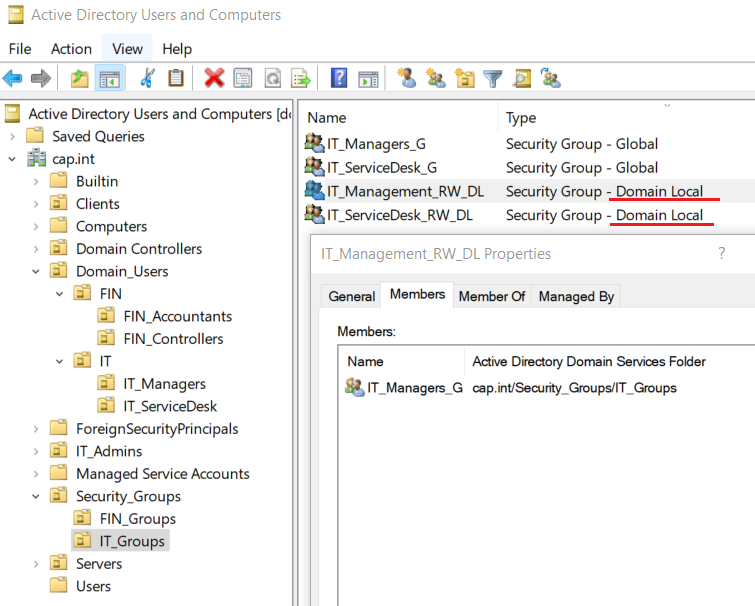755x606 pixels.
Task: Select IT_Groups in the tree
Action: tap(131, 541)
